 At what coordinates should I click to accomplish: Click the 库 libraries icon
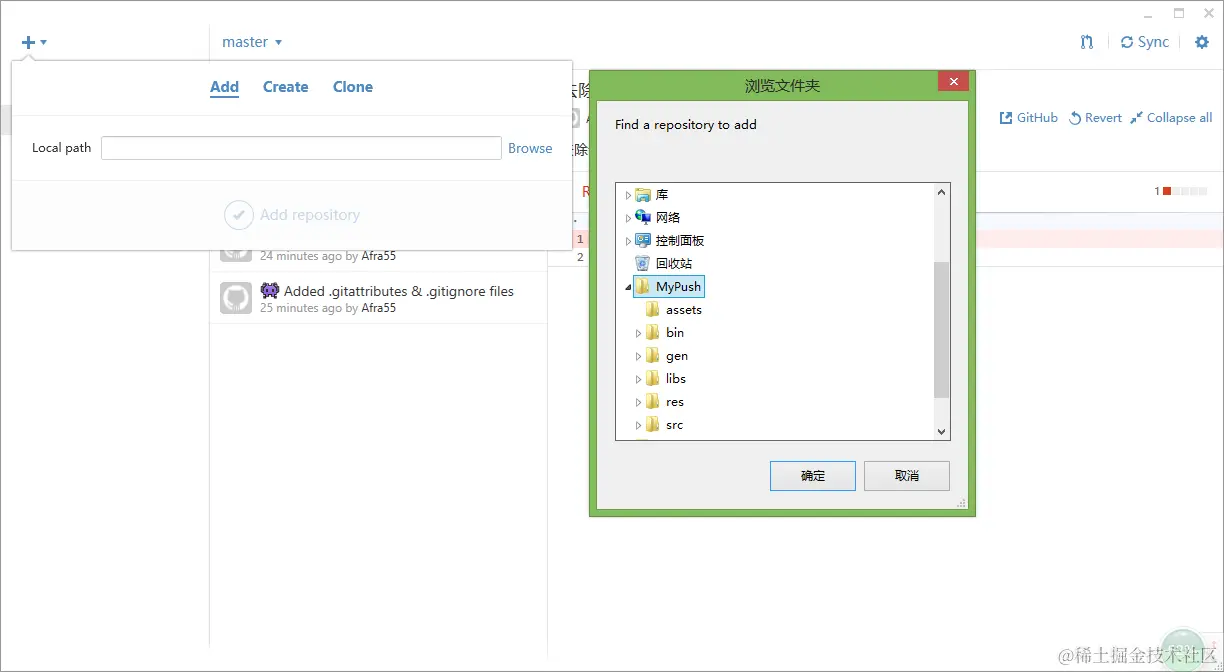tap(643, 194)
